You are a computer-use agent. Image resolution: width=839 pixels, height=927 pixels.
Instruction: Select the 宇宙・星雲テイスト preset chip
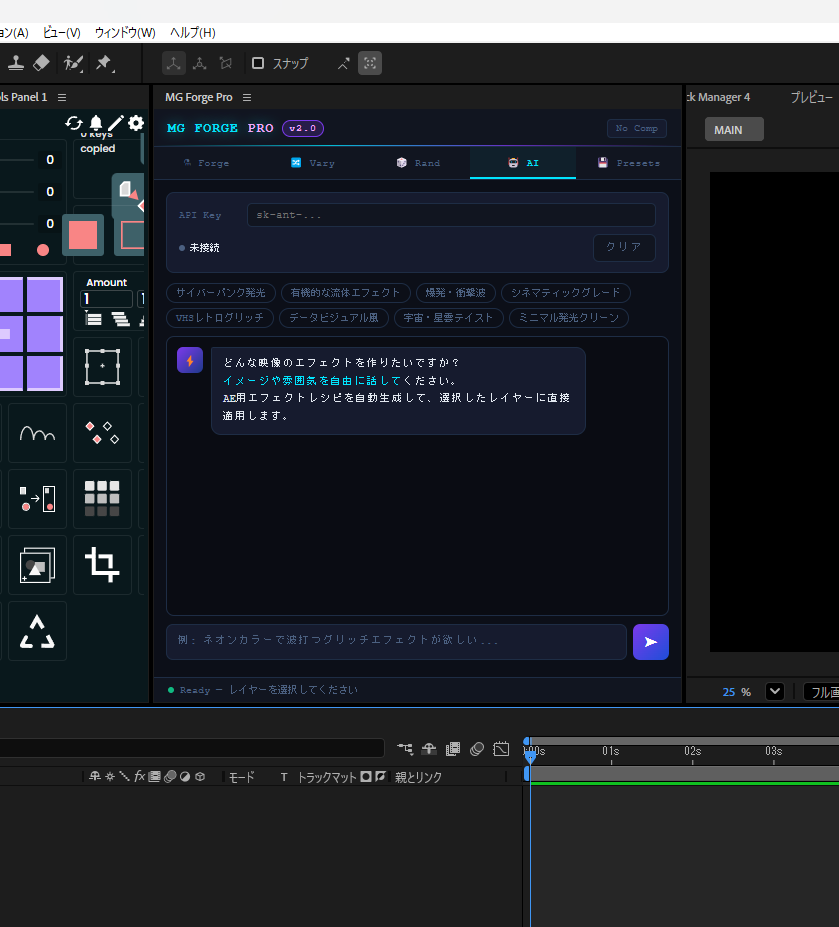click(448, 318)
